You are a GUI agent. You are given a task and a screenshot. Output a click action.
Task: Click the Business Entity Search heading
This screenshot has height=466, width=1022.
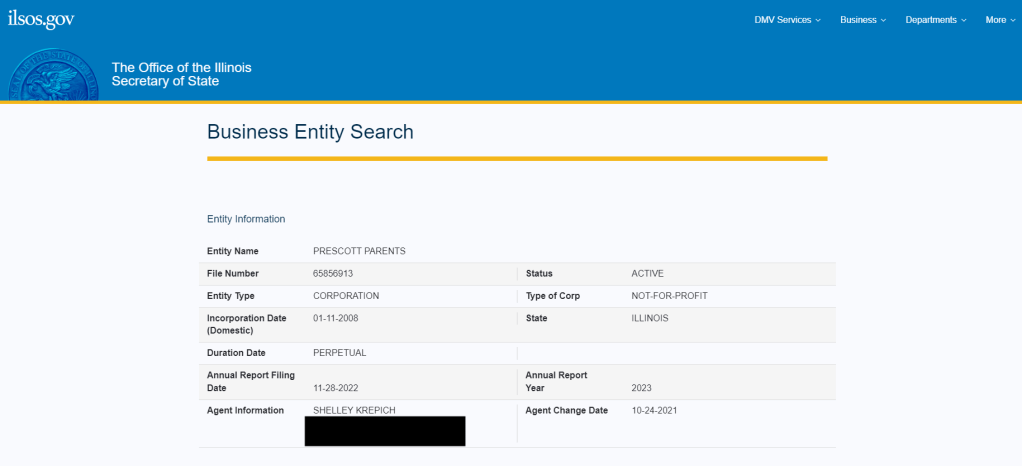[x=310, y=132]
